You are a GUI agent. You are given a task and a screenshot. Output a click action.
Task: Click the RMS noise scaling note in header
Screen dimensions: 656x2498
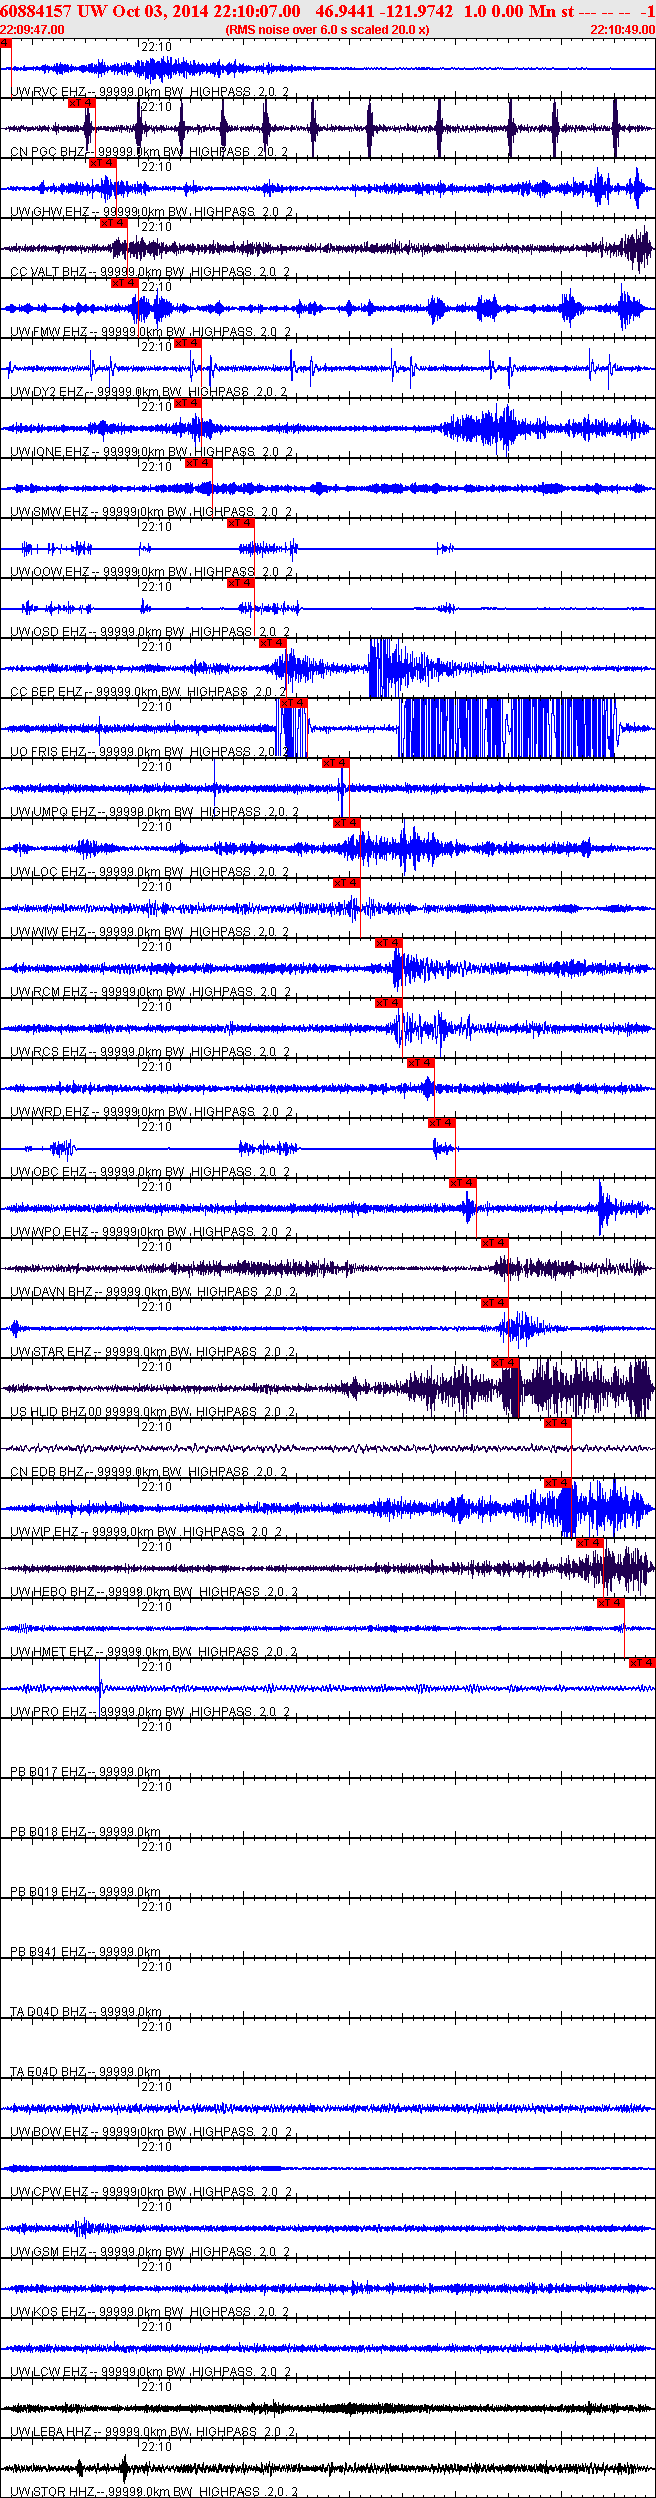[327, 30]
